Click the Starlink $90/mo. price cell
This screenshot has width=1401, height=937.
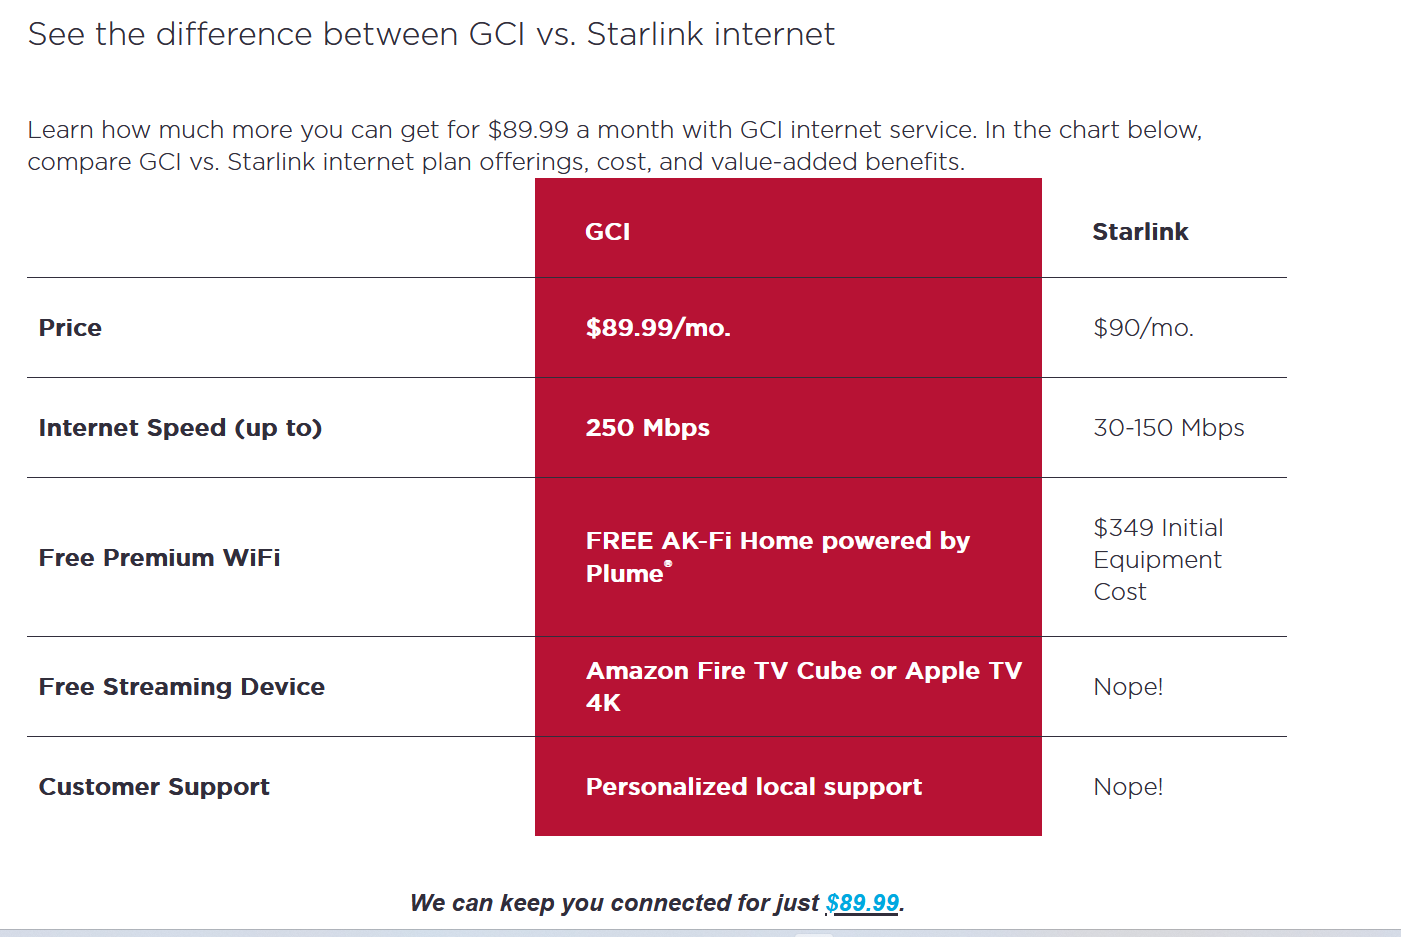click(1143, 328)
